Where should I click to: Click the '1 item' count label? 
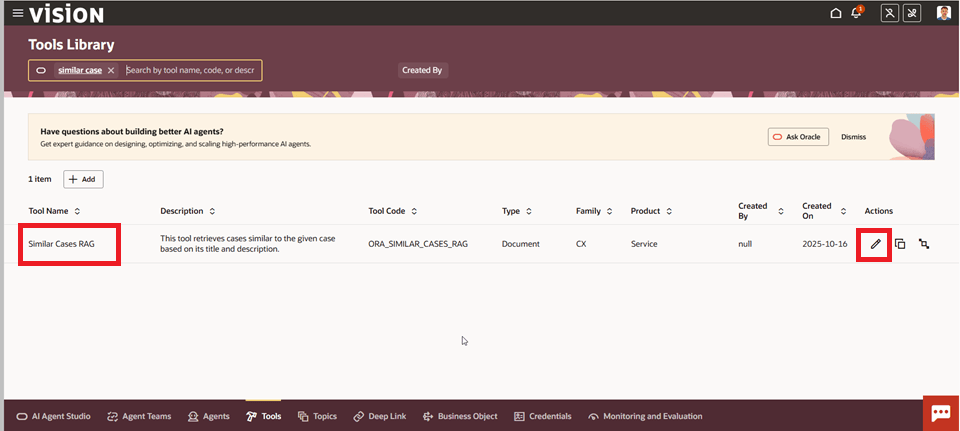[40, 179]
